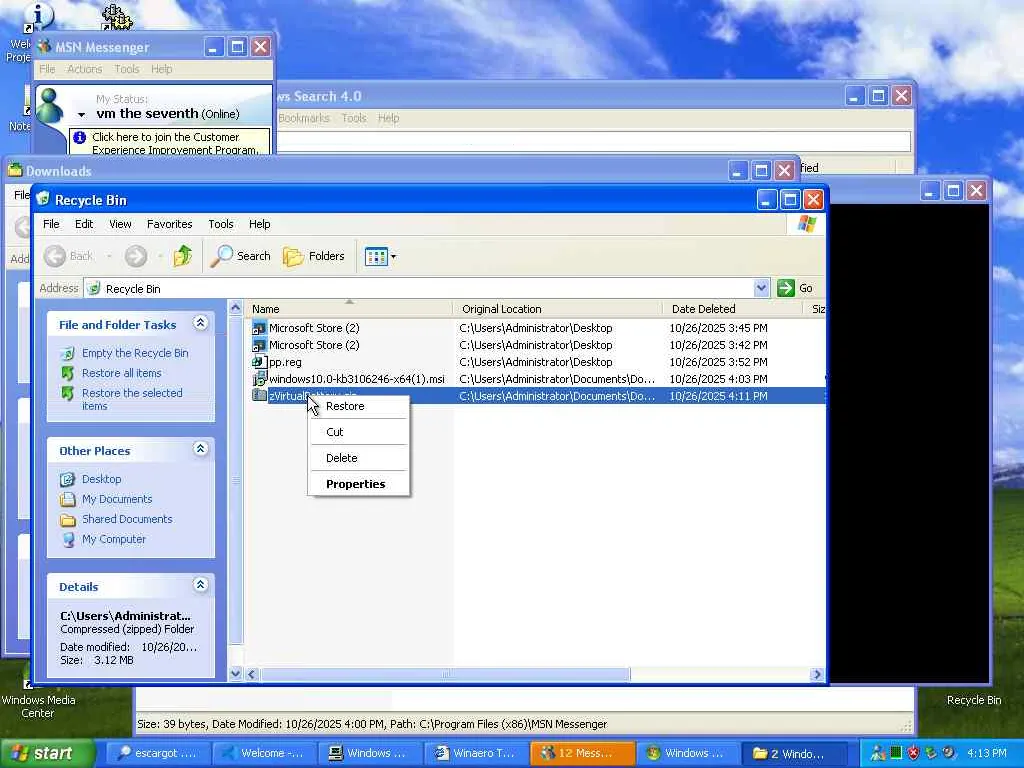Switch to escargot taskbar button
Viewport: 1024px width, 768px height.
(x=157, y=753)
